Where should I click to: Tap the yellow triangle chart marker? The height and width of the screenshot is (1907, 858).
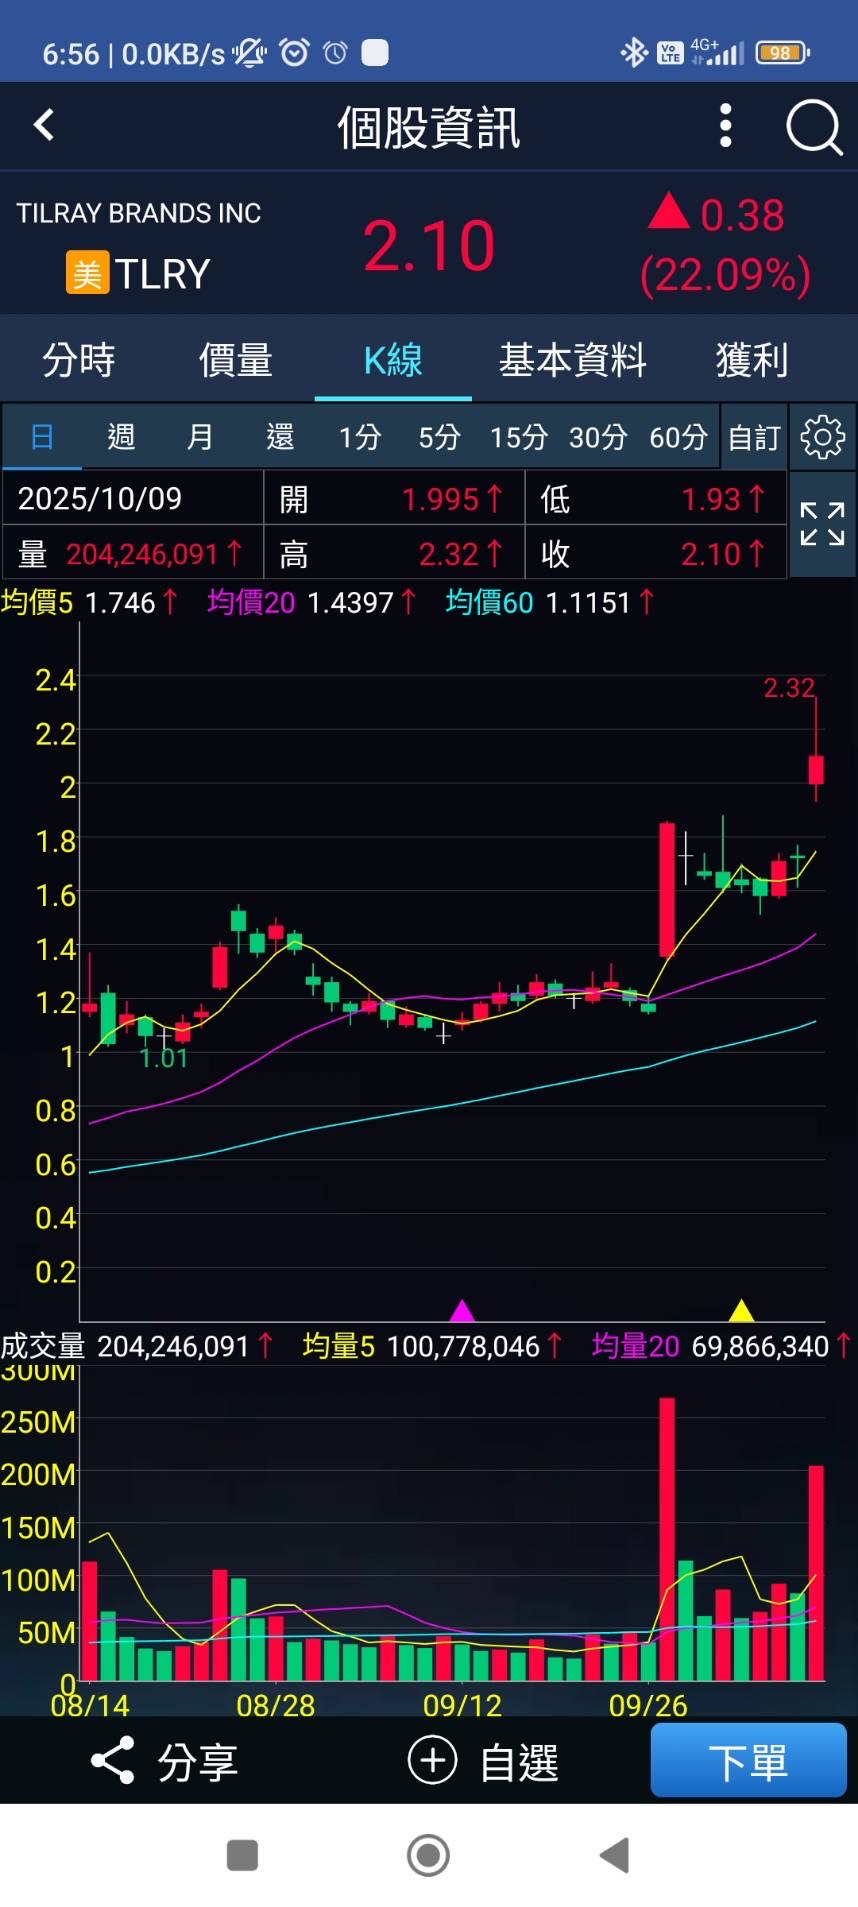coord(741,1310)
